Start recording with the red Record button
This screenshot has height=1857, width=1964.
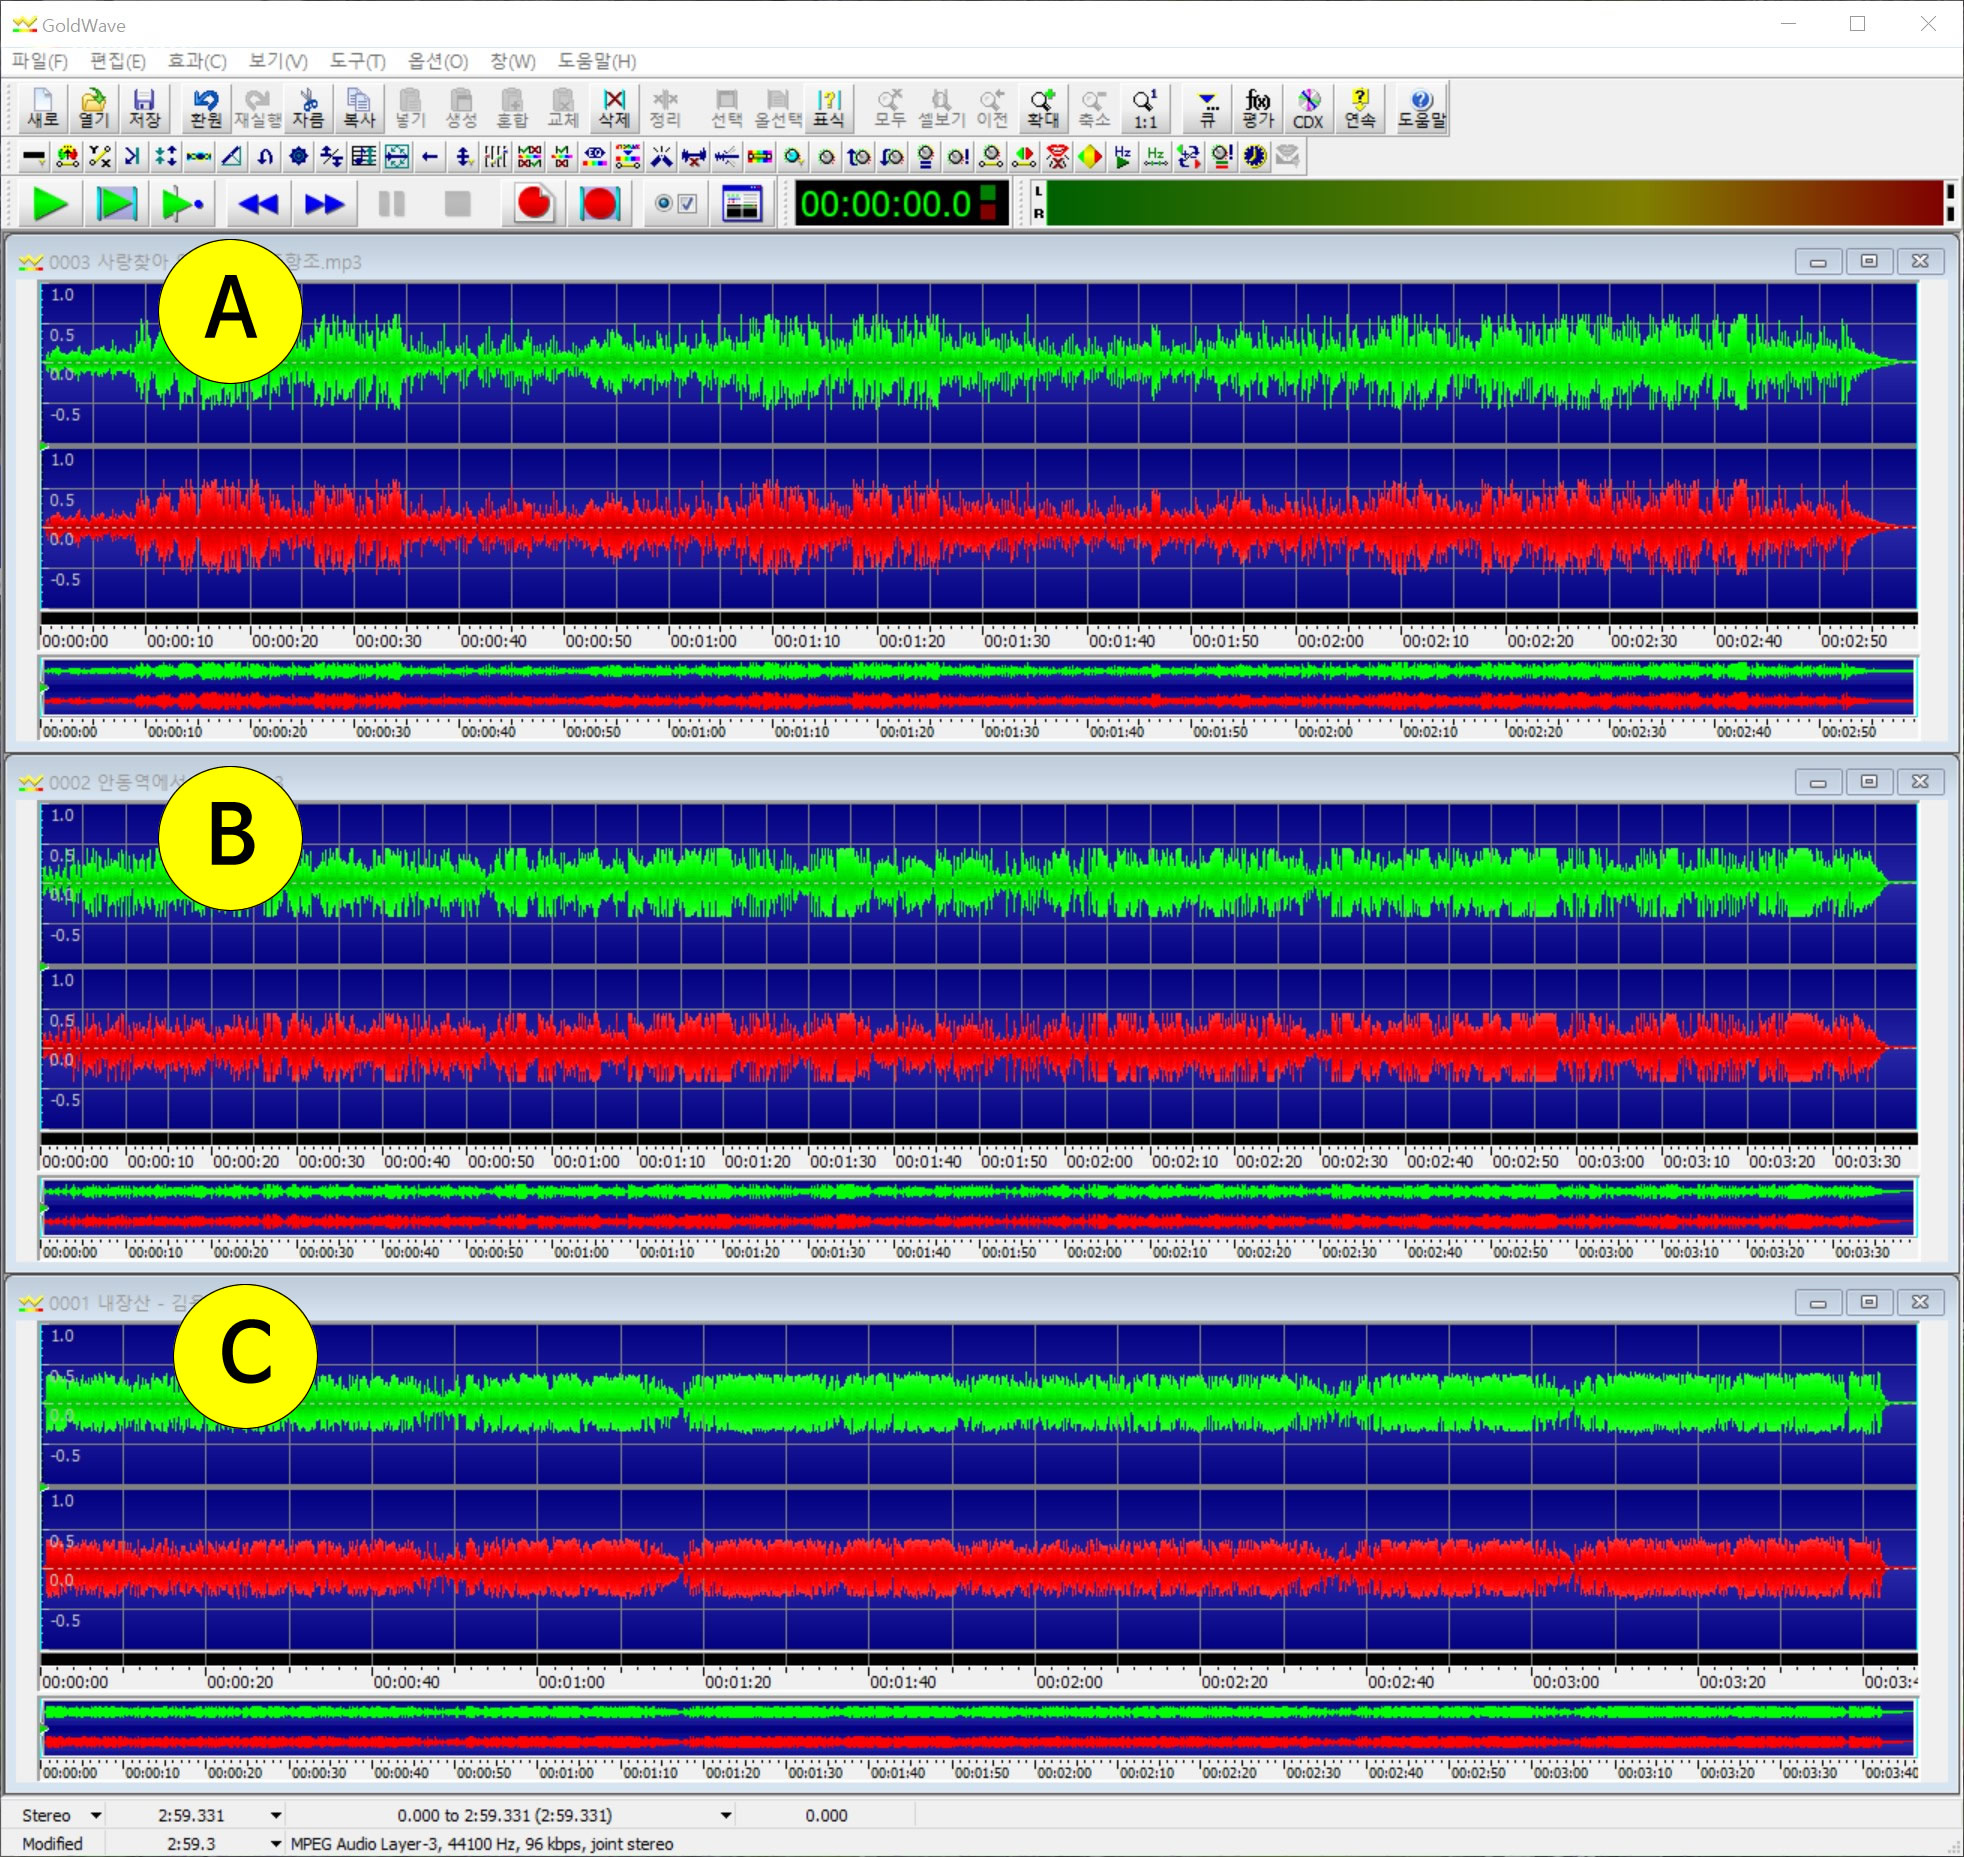(534, 204)
